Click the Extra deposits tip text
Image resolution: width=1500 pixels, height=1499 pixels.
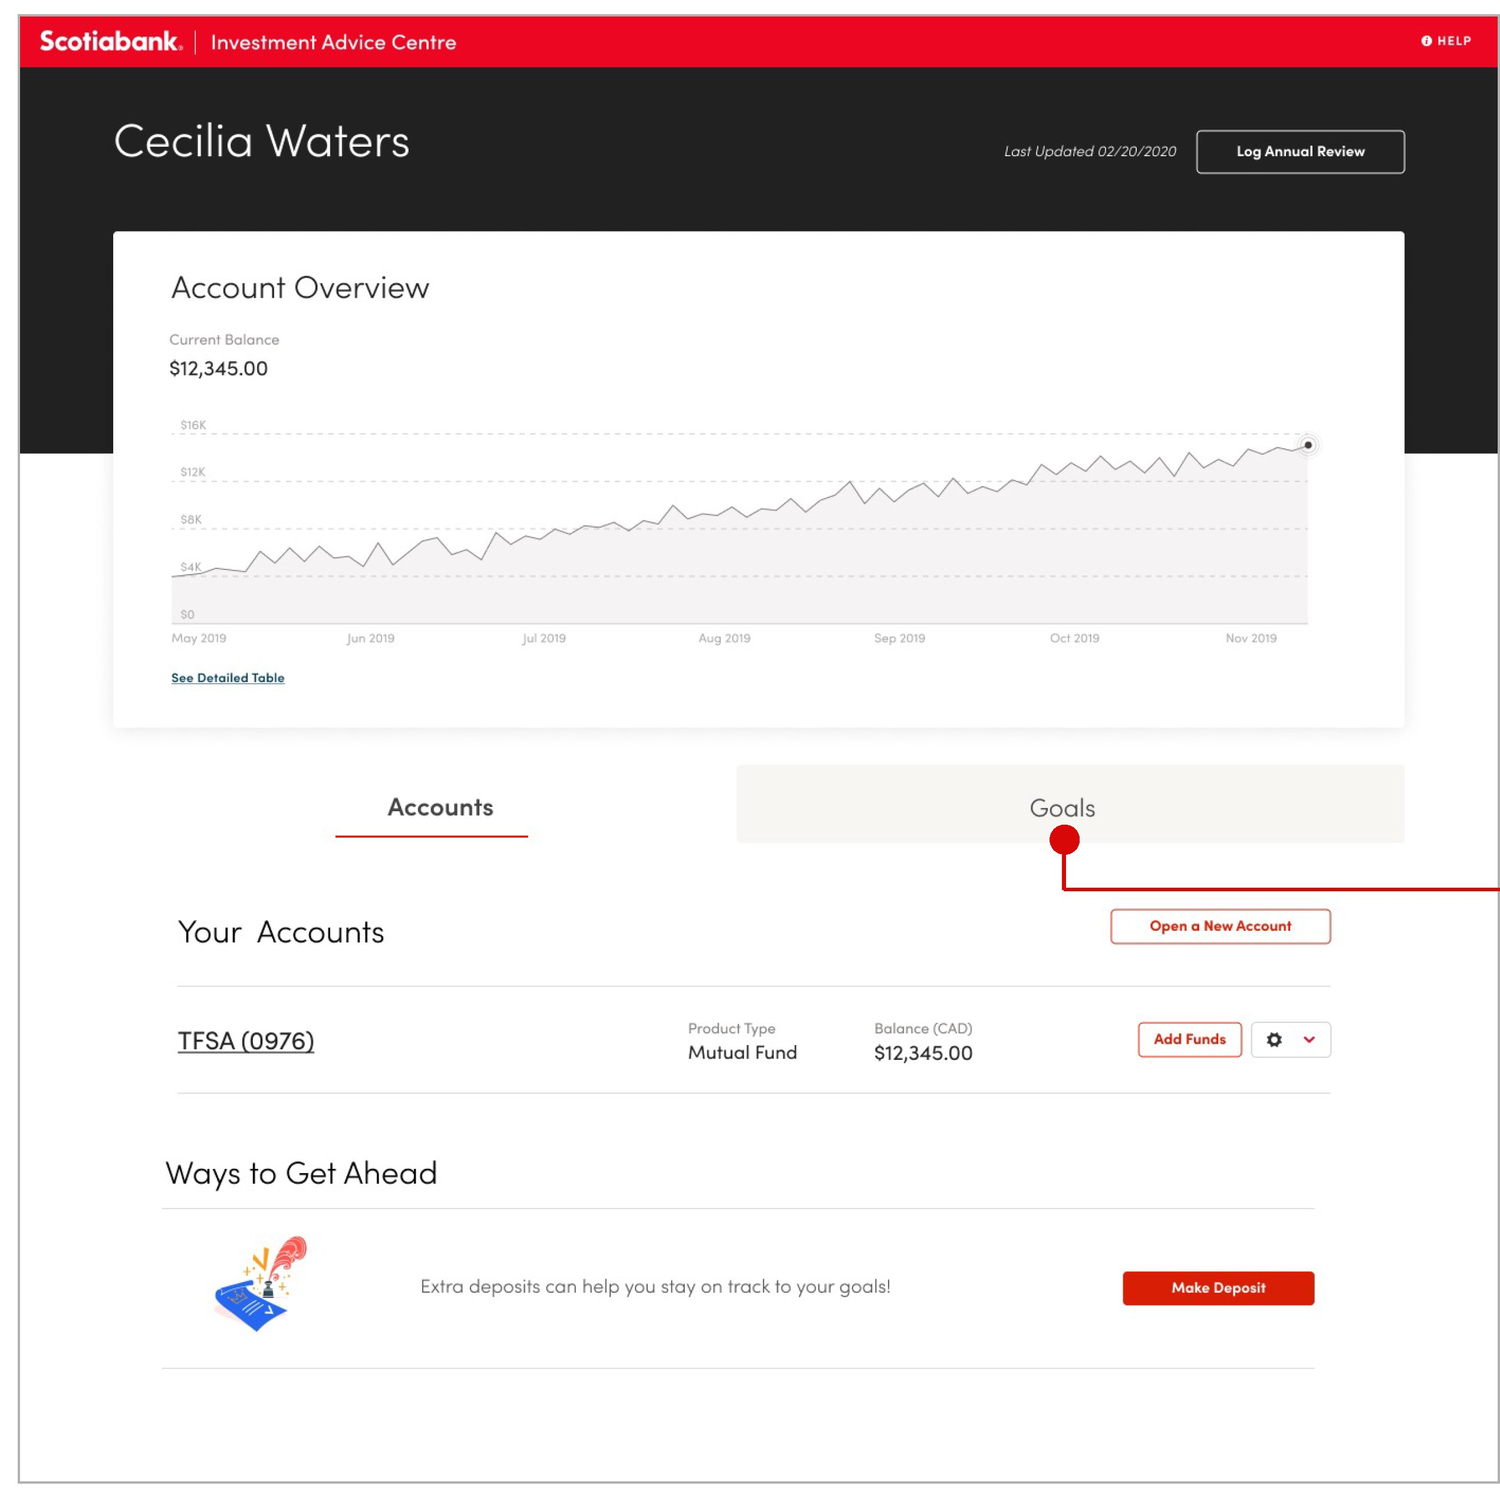(x=655, y=1286)
